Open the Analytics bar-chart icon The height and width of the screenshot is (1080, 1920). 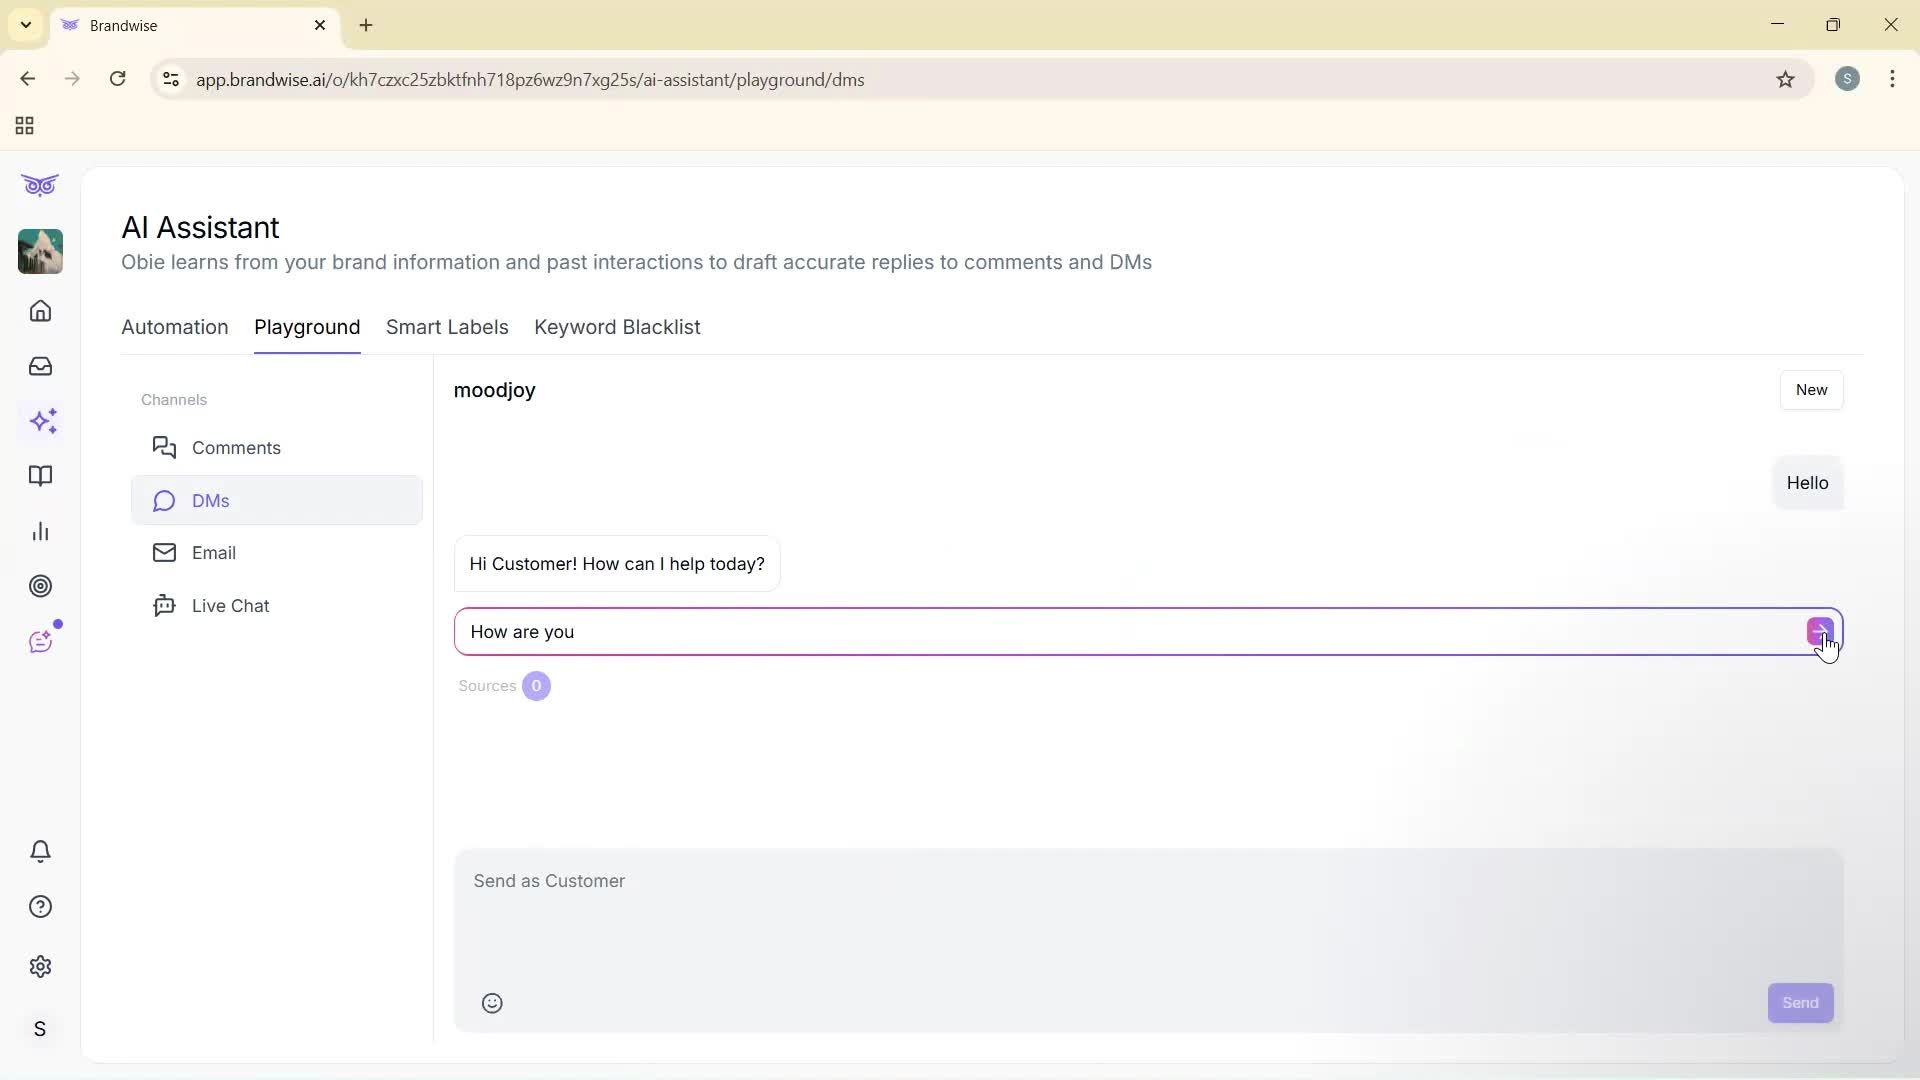tap(40, 531)
